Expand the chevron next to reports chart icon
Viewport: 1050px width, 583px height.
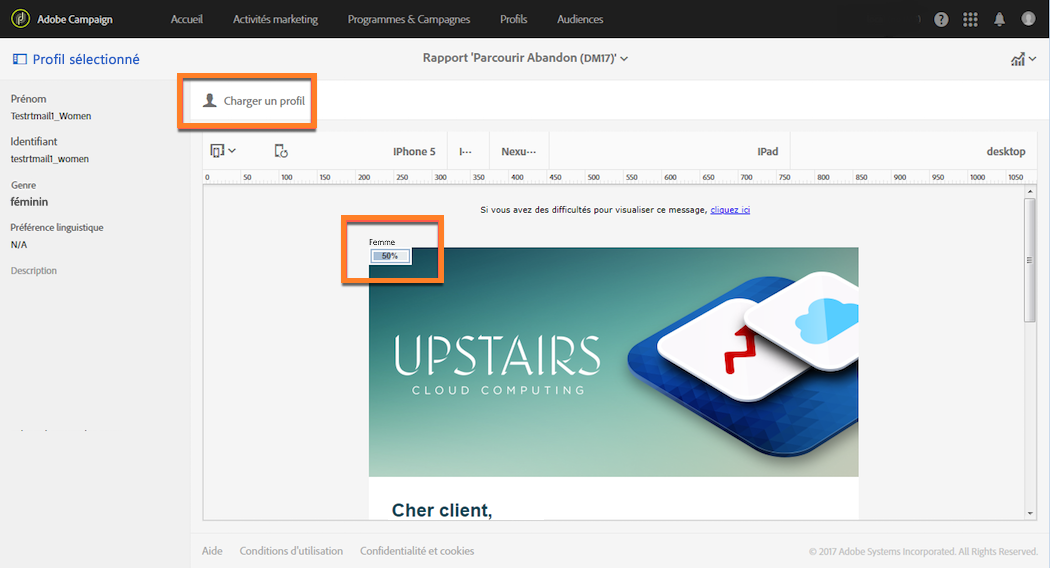[1033, 59]
